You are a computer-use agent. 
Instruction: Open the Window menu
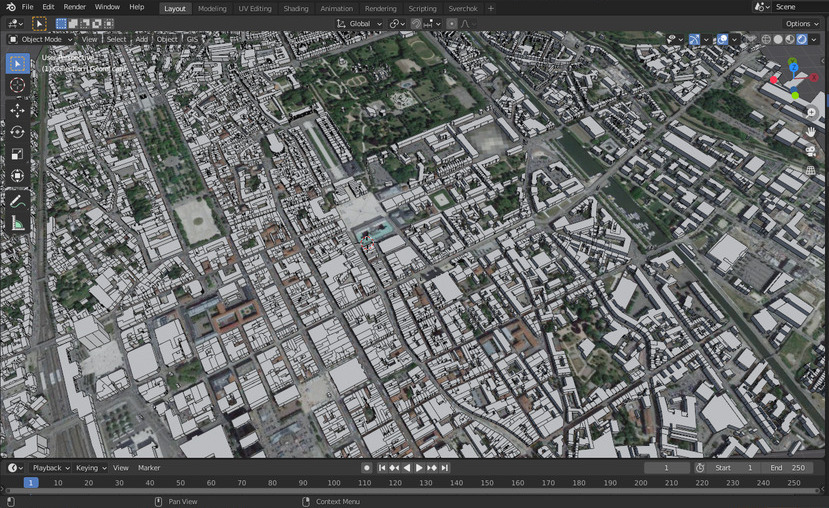(107, 7)
